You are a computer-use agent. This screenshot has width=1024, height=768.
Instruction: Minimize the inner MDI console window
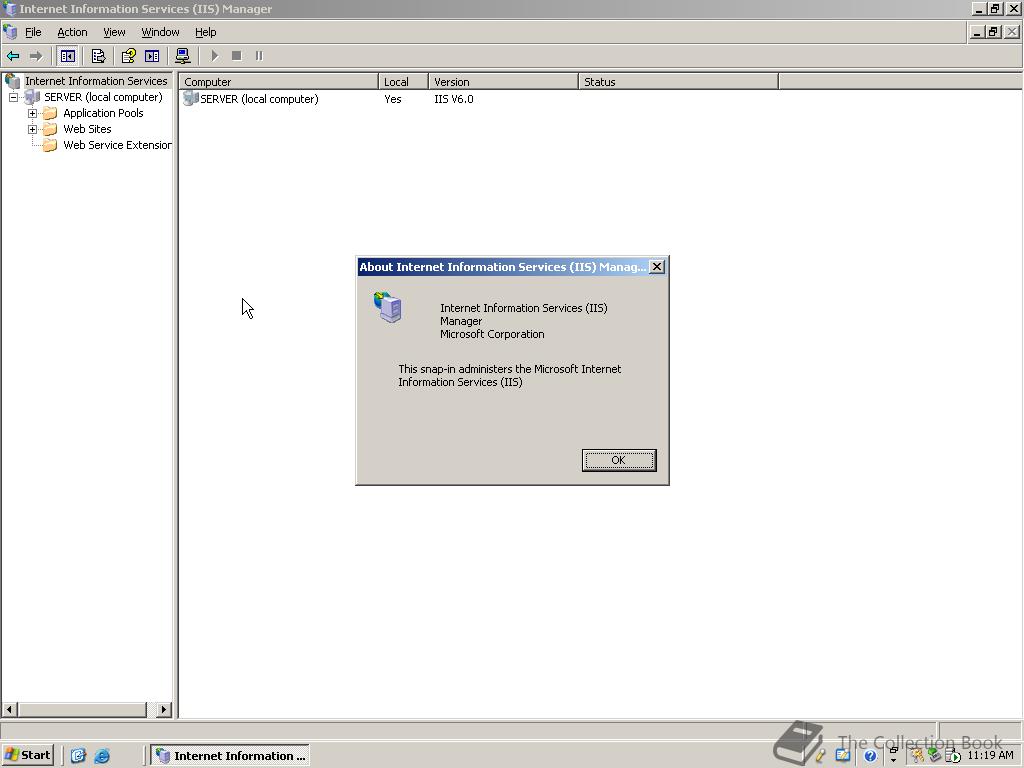point(978,31)
